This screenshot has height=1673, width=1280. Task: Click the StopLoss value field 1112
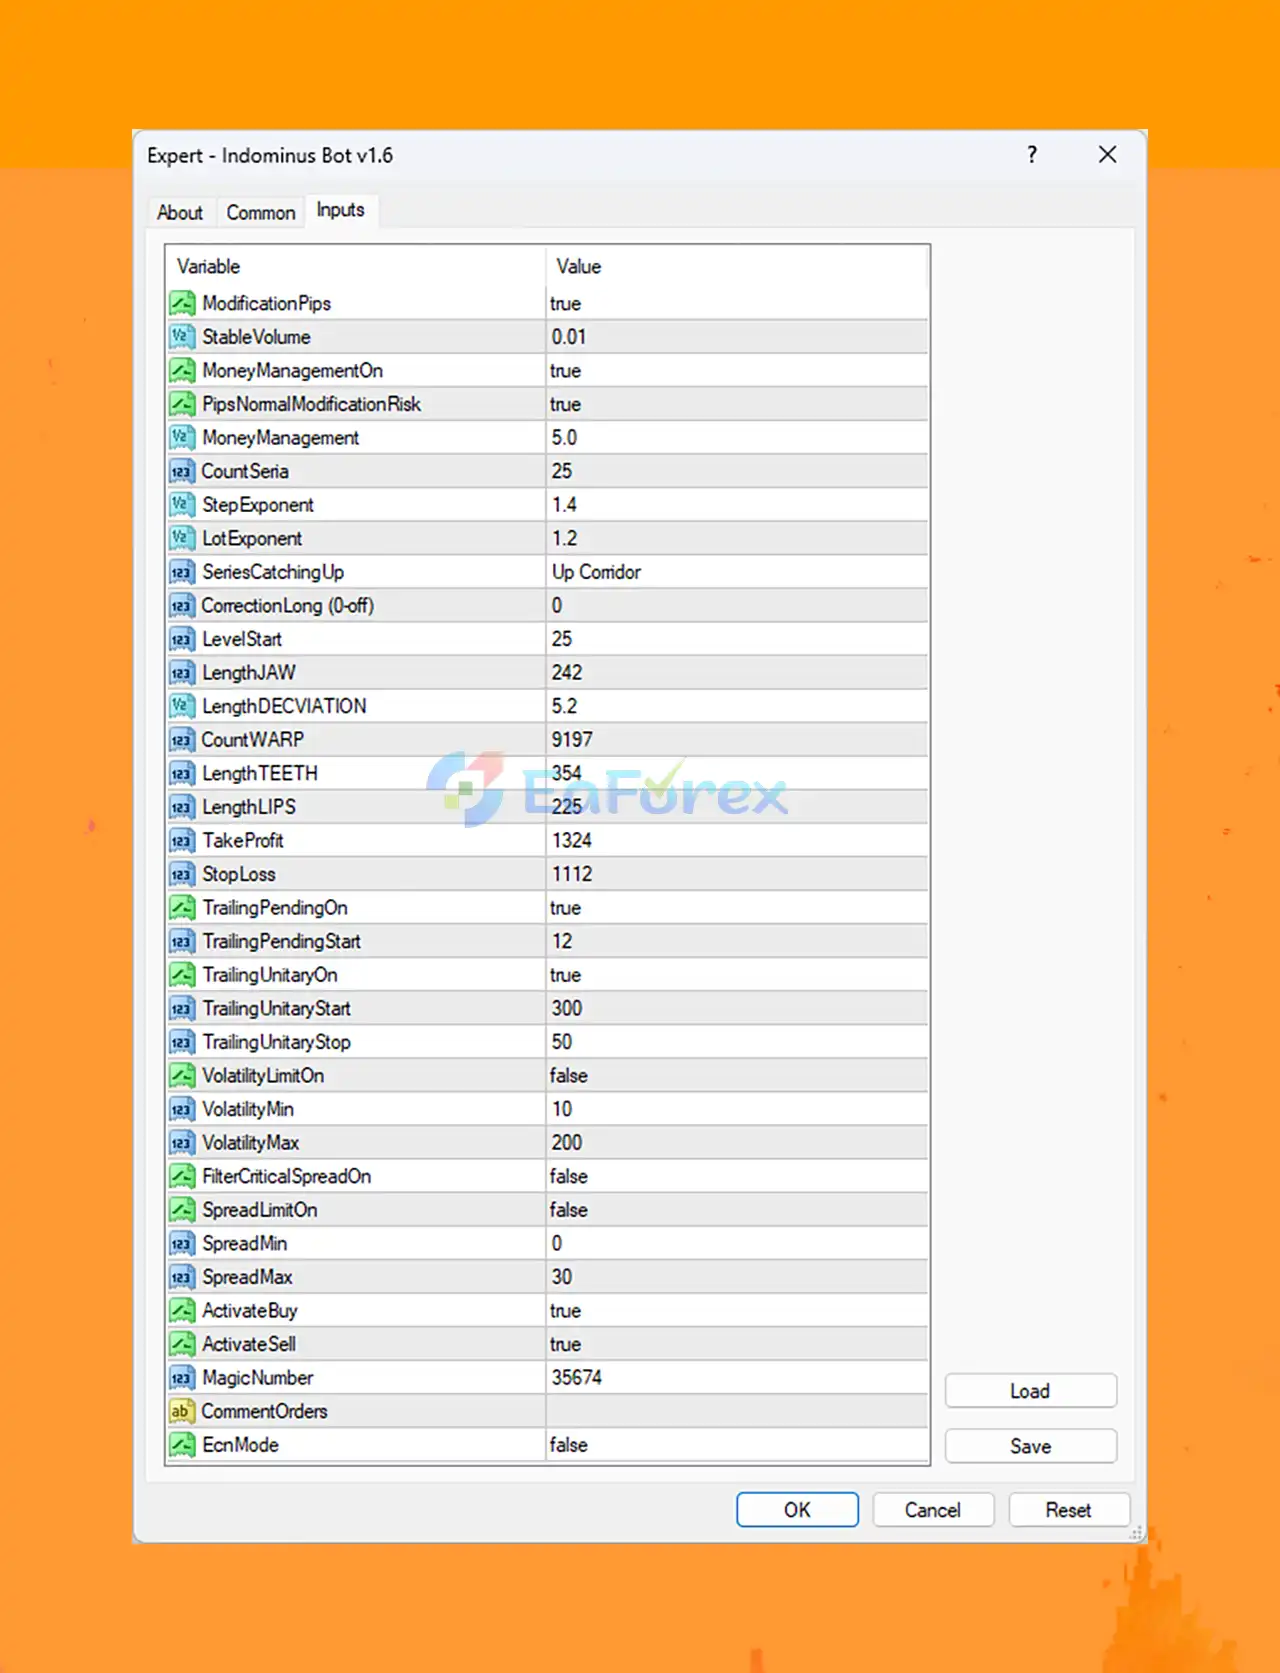[x=737, y=874]
